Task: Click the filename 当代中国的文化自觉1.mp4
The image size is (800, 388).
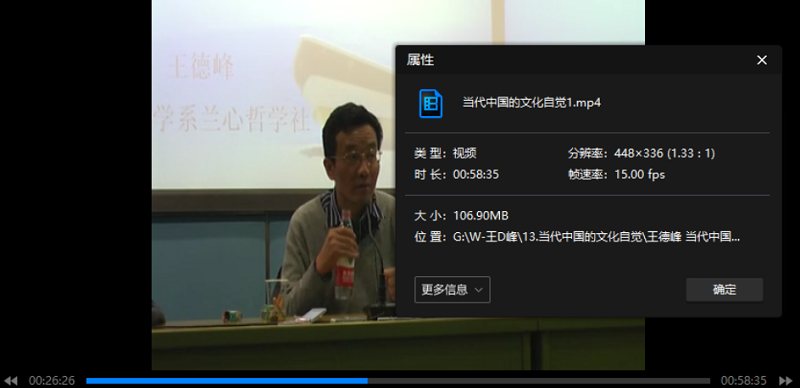Action: tap(532, 103)
